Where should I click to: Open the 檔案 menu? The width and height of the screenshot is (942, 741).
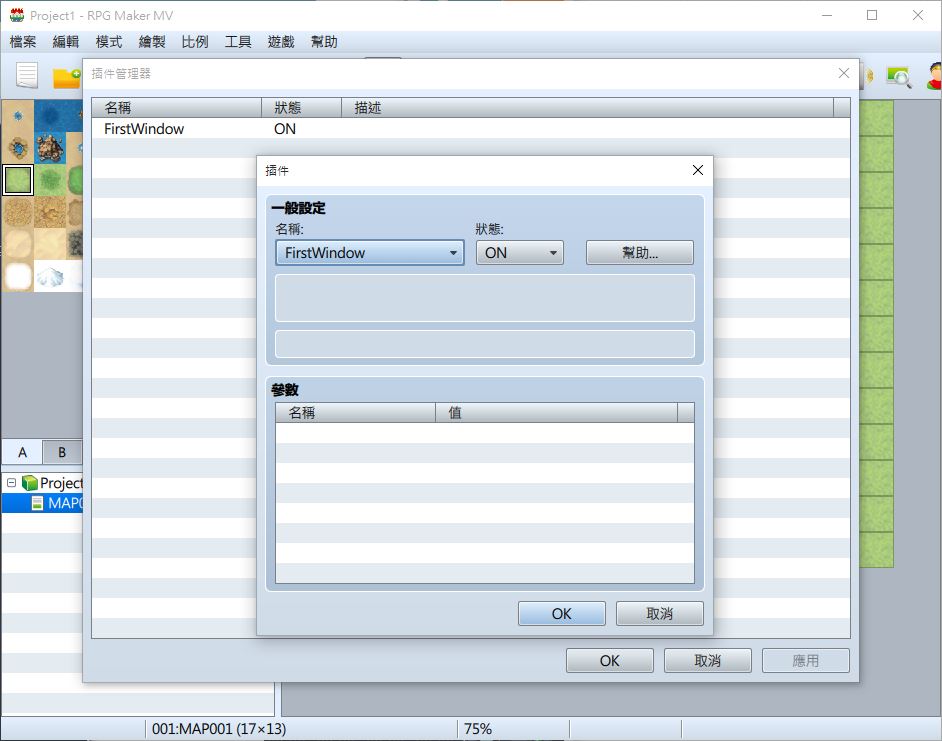pos(23,41)
